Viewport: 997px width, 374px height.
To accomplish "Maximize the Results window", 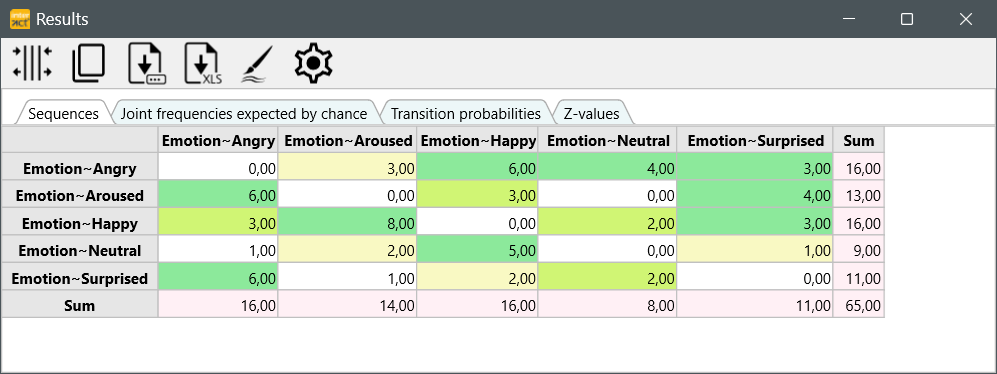I will coord(907,19).
